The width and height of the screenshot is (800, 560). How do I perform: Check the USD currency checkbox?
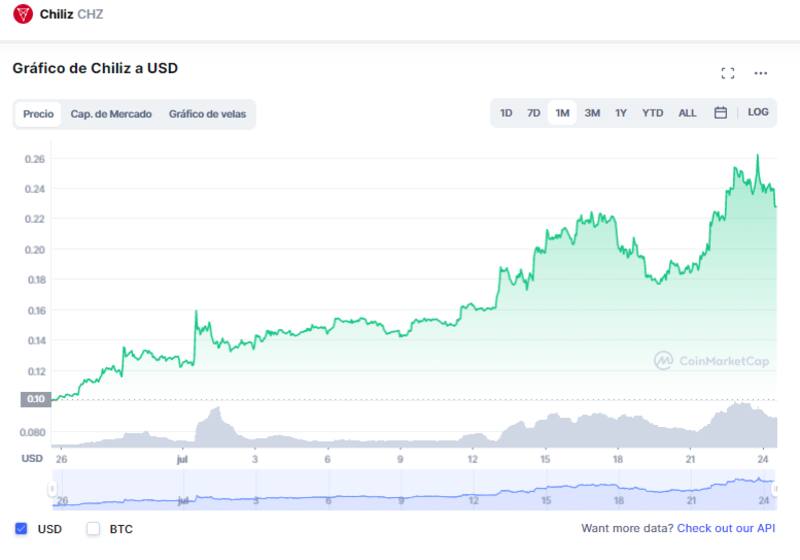click(21, 528)
